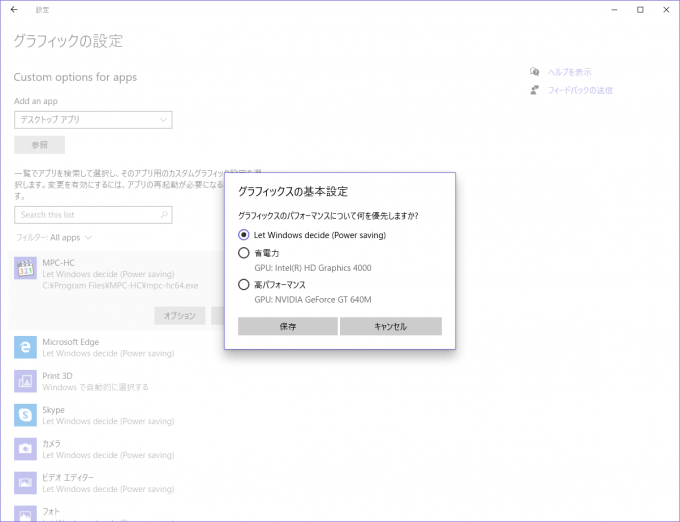Select Let Windows decide (Power saving) radio
This screenshot has width=680, height=522.
pos(244,235)
